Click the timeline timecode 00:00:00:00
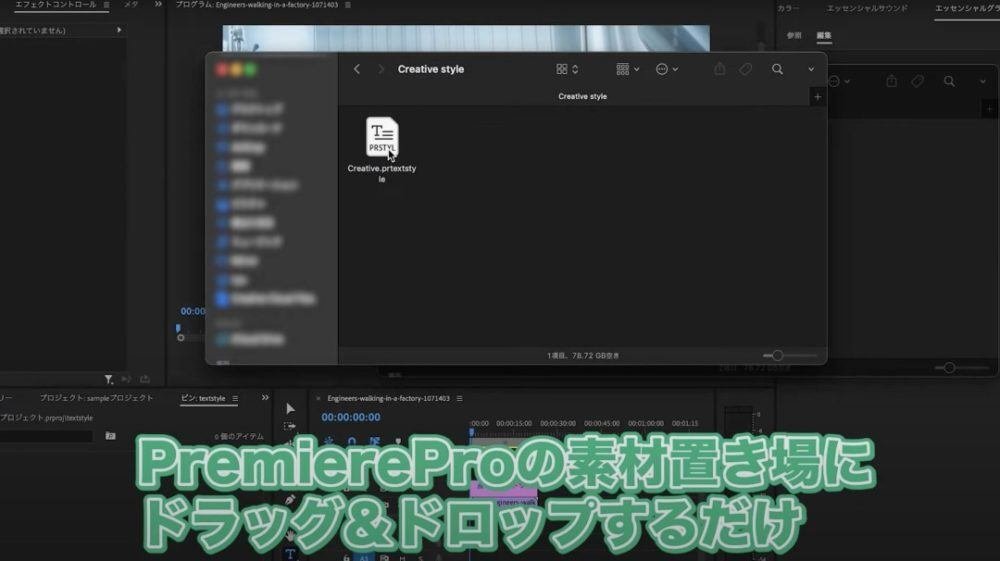This screenshot has height=561, width=1000. [x=351, y=417]
